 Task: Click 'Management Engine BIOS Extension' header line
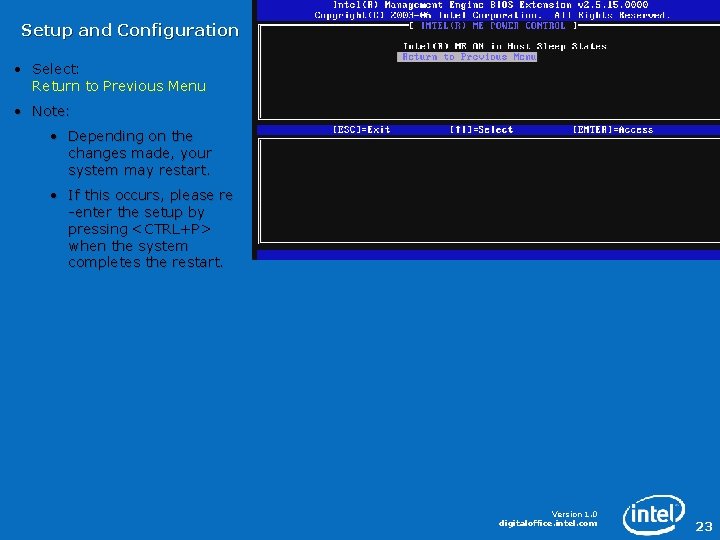(490, 5)
